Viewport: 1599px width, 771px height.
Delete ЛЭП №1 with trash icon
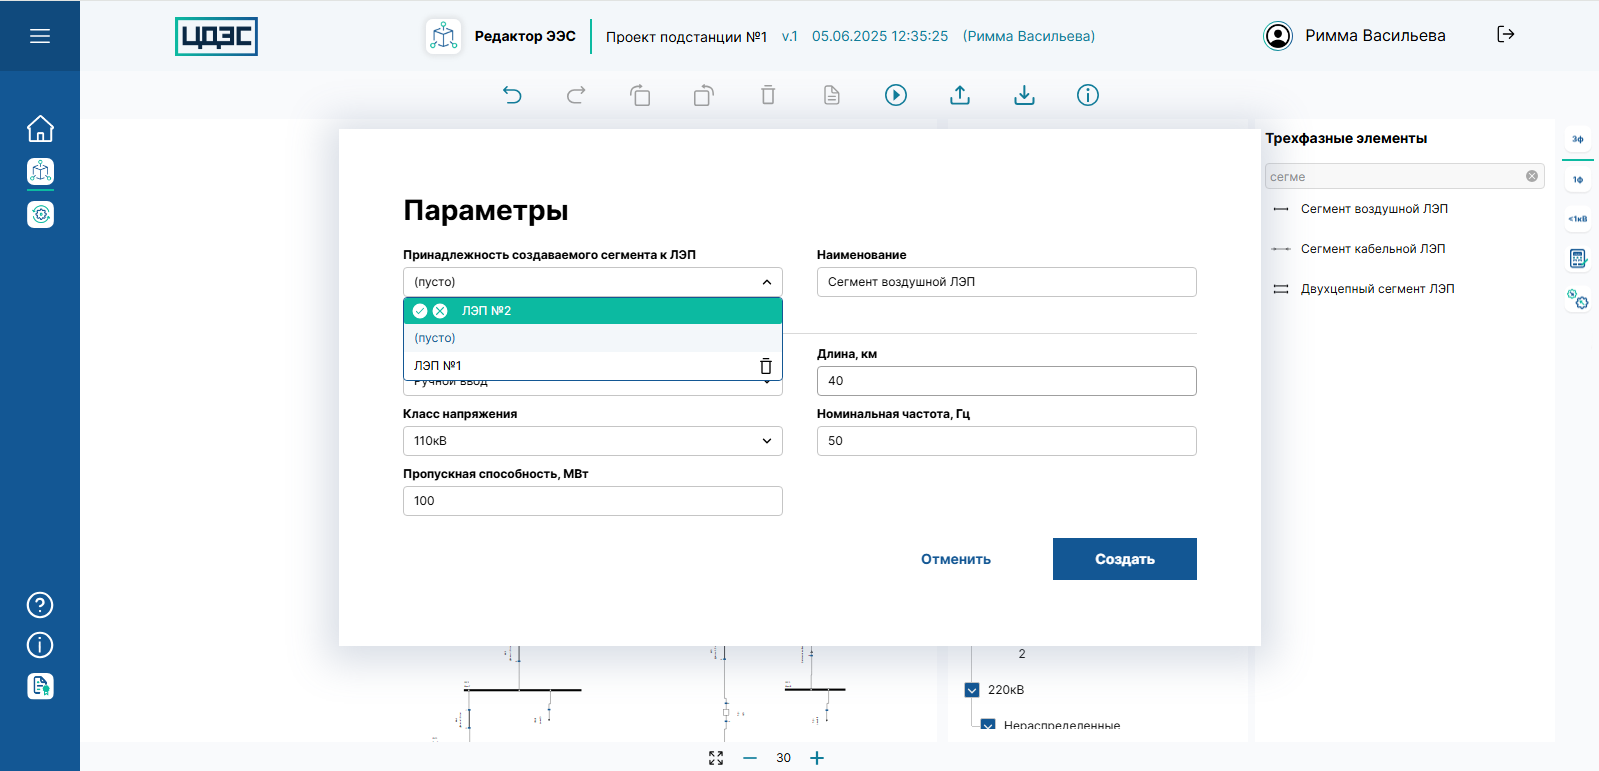[766, 366]
